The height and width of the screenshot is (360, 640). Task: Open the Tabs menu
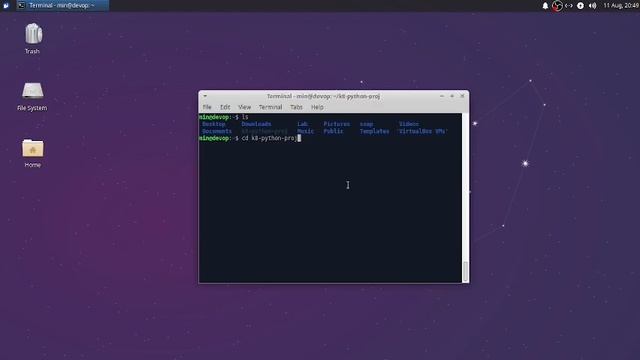296,107
